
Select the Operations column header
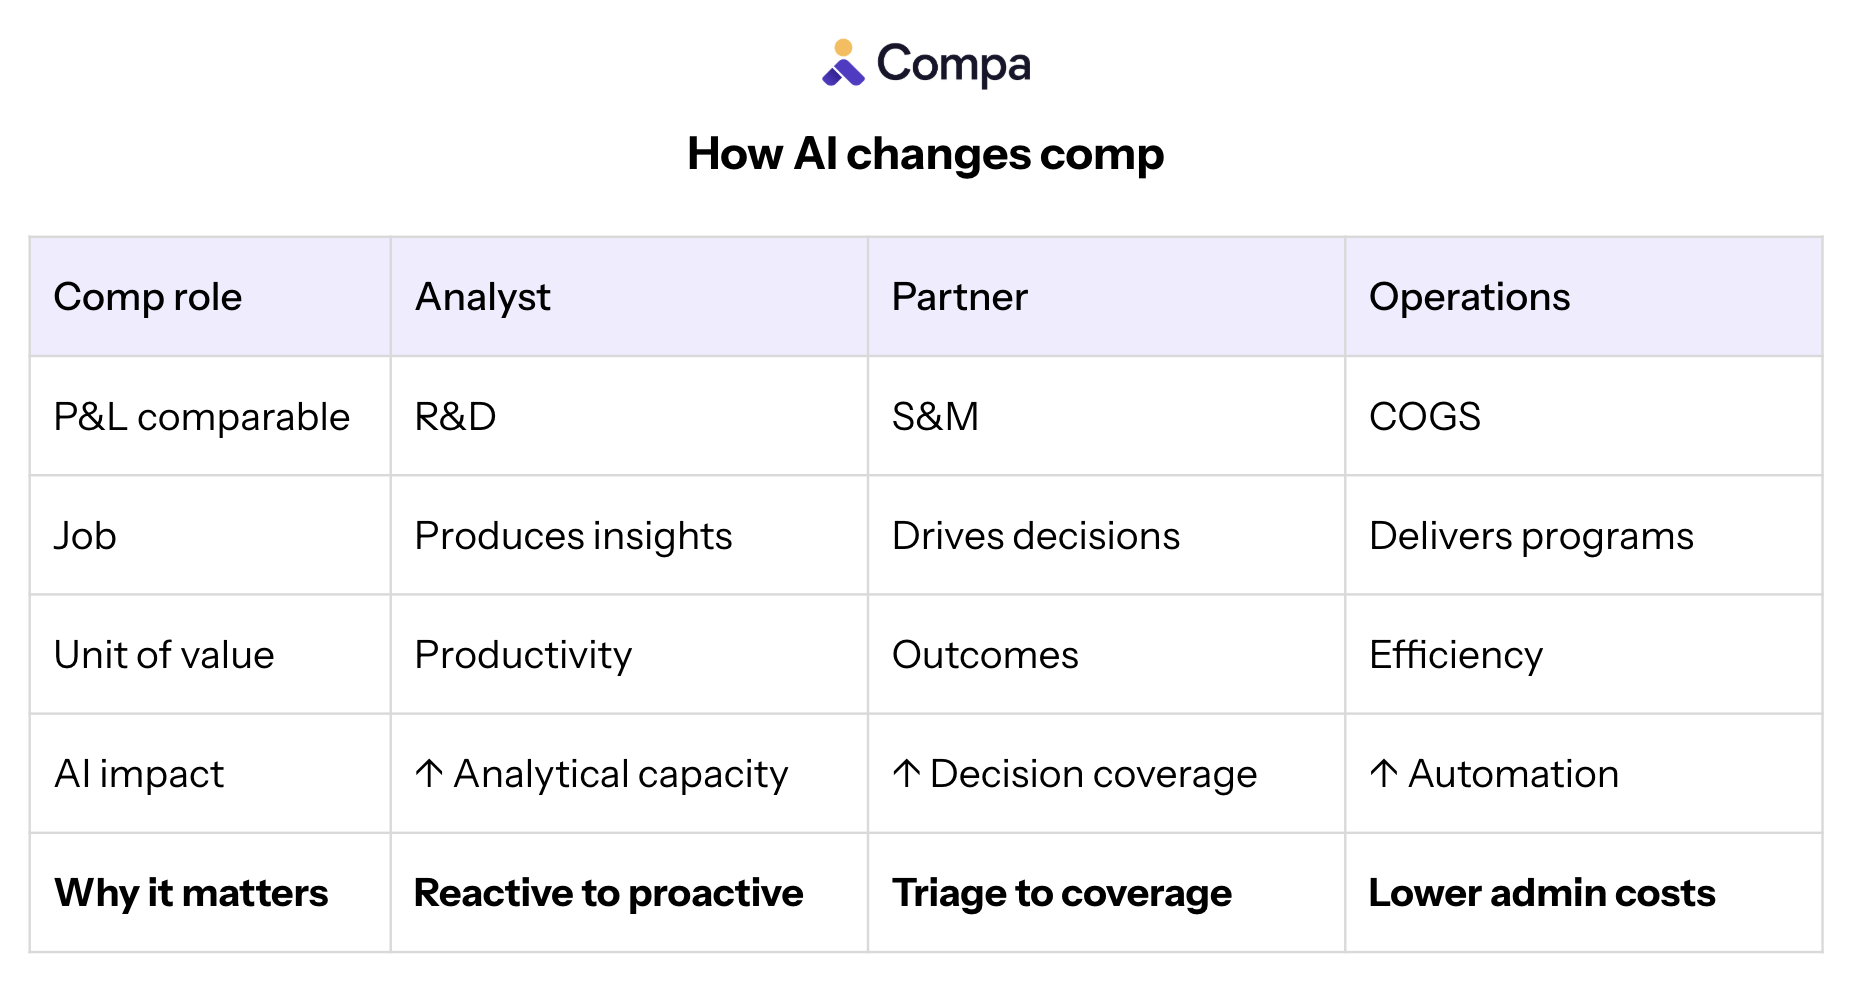[1469, 297]
